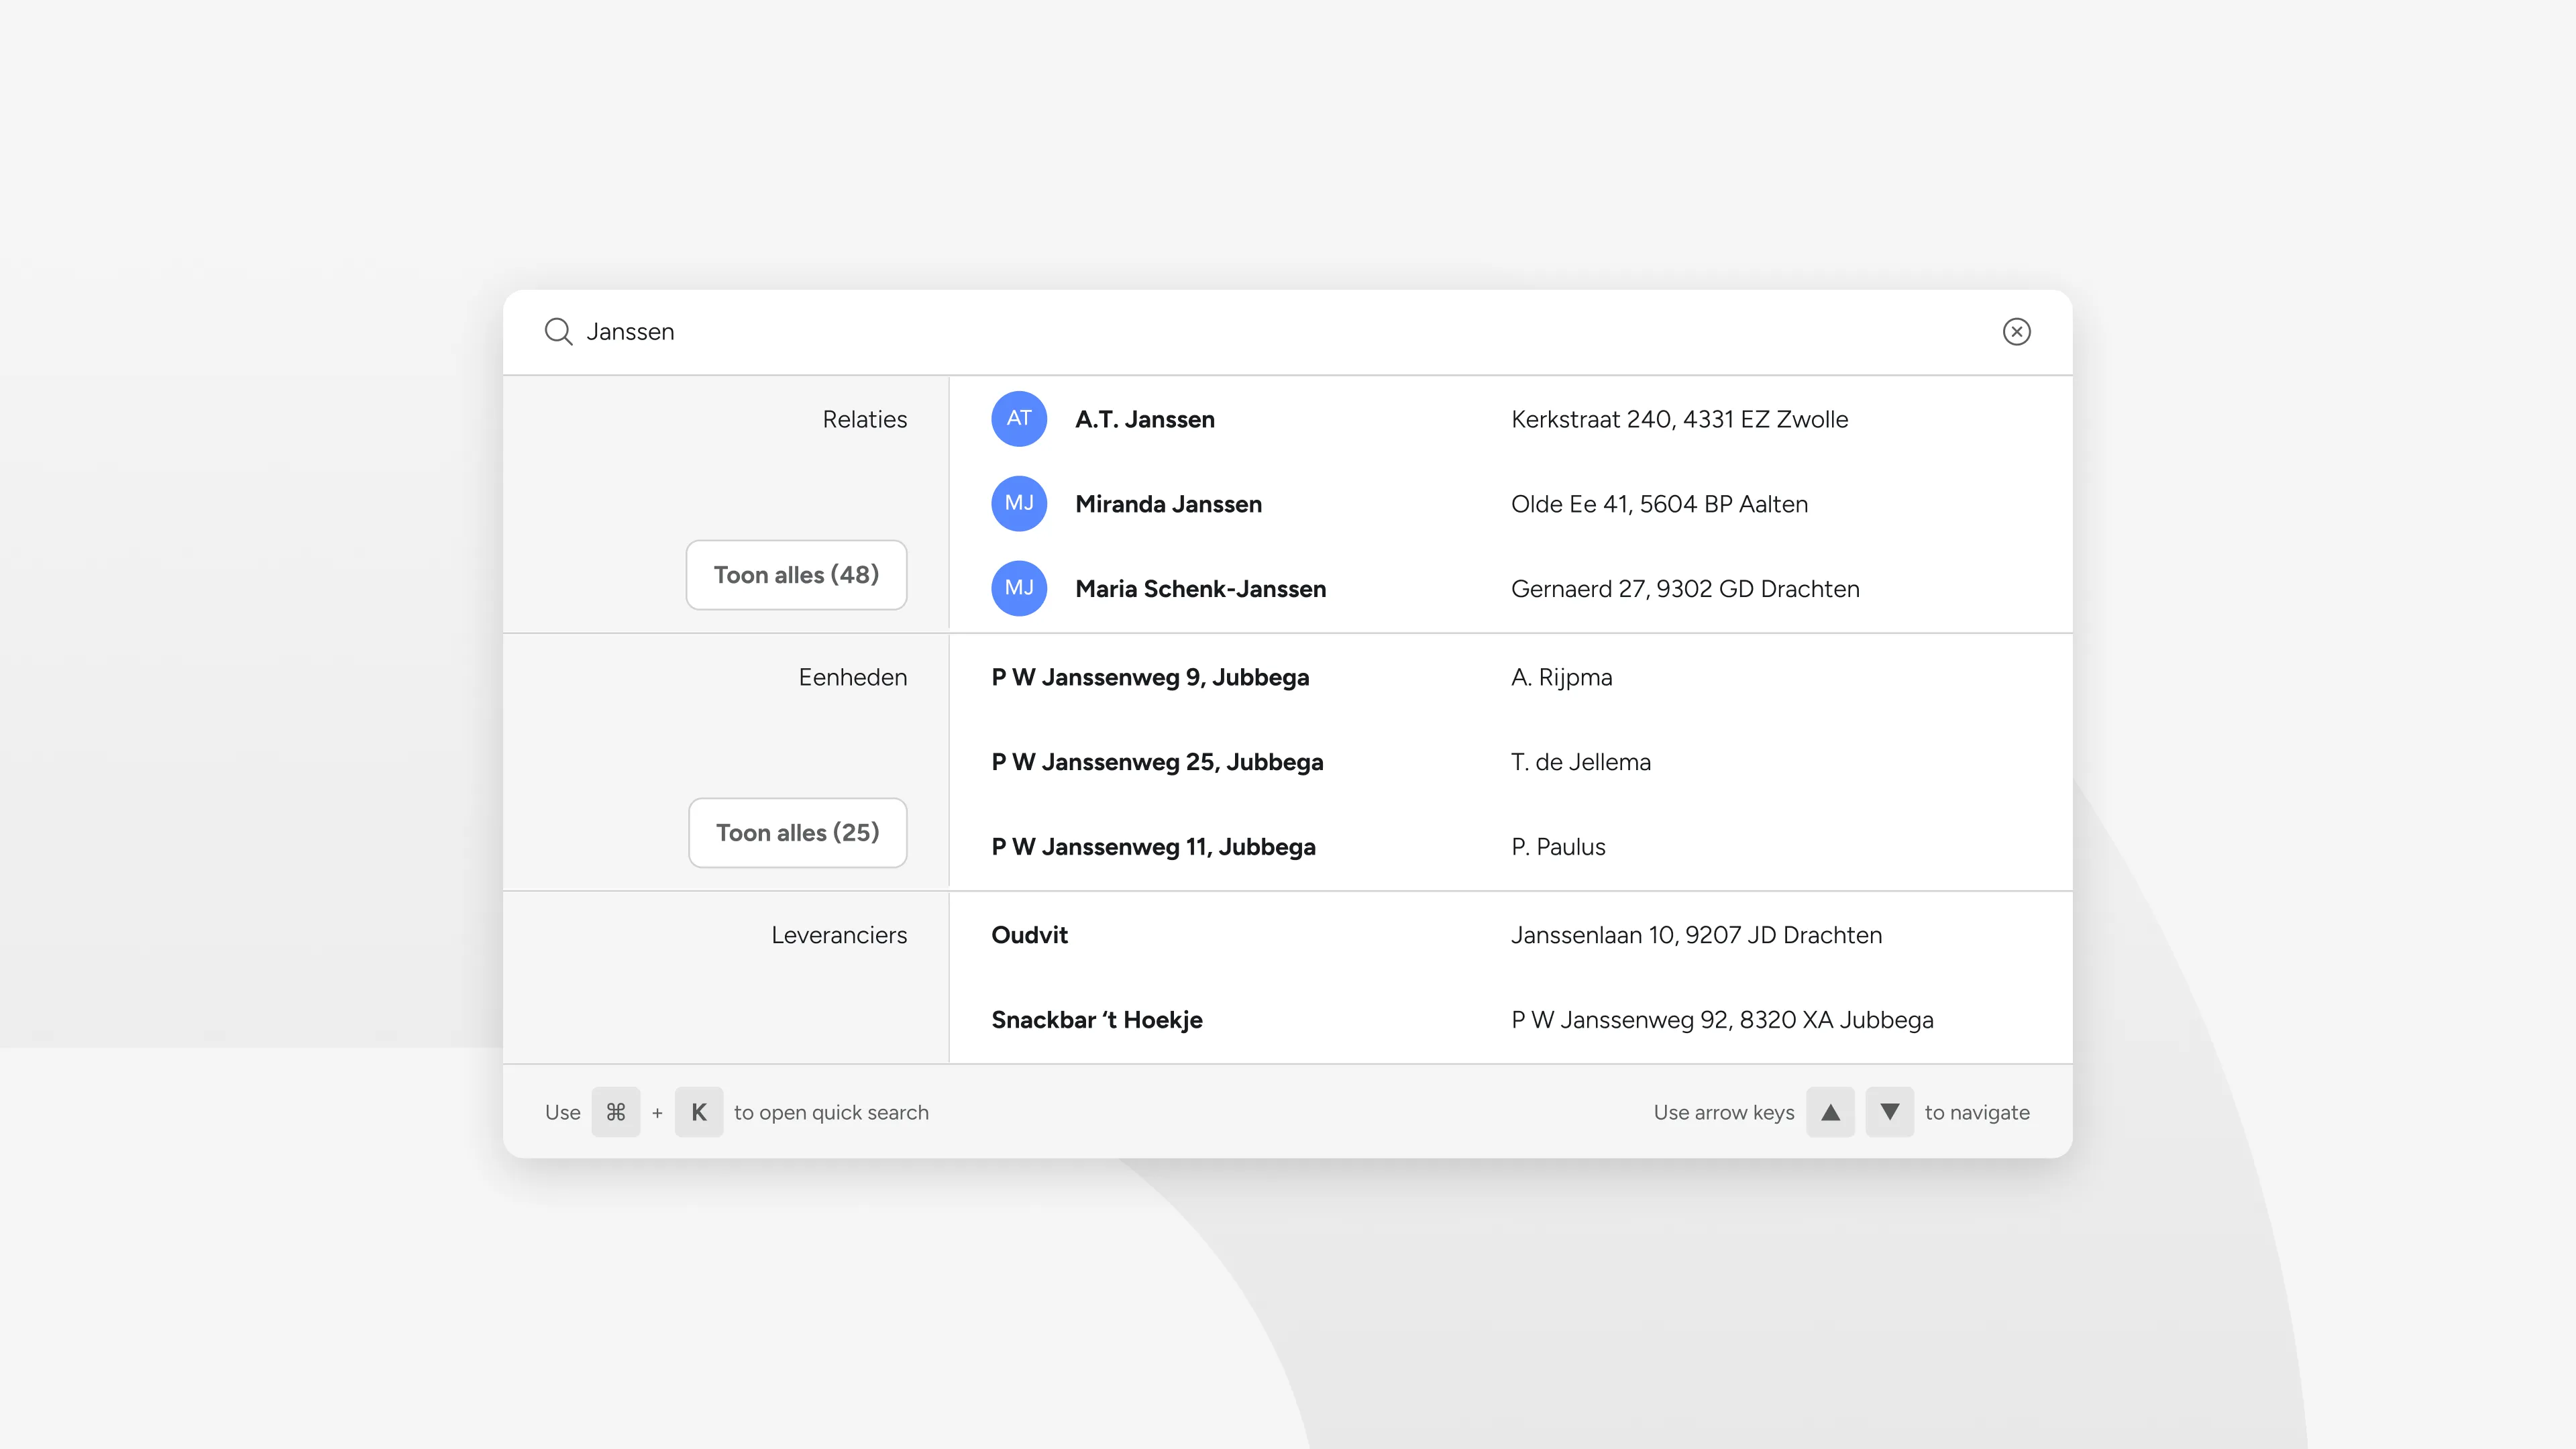Click the K key icon in the footer
Screen dimensions: 2576x1449
click(699, 1111)
